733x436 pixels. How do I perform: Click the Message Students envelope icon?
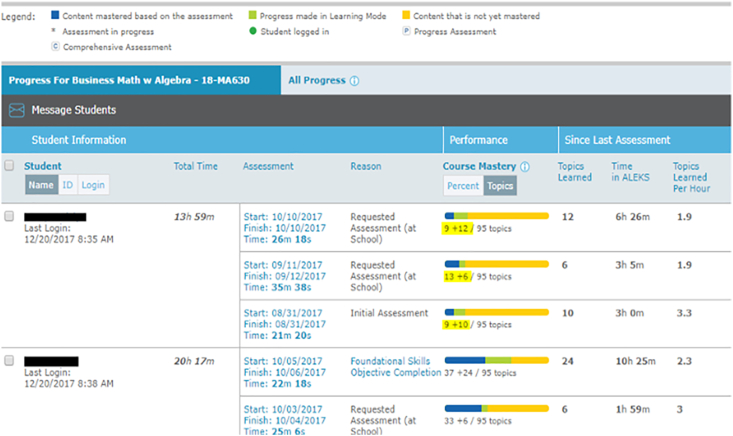[x=16, y=110]
